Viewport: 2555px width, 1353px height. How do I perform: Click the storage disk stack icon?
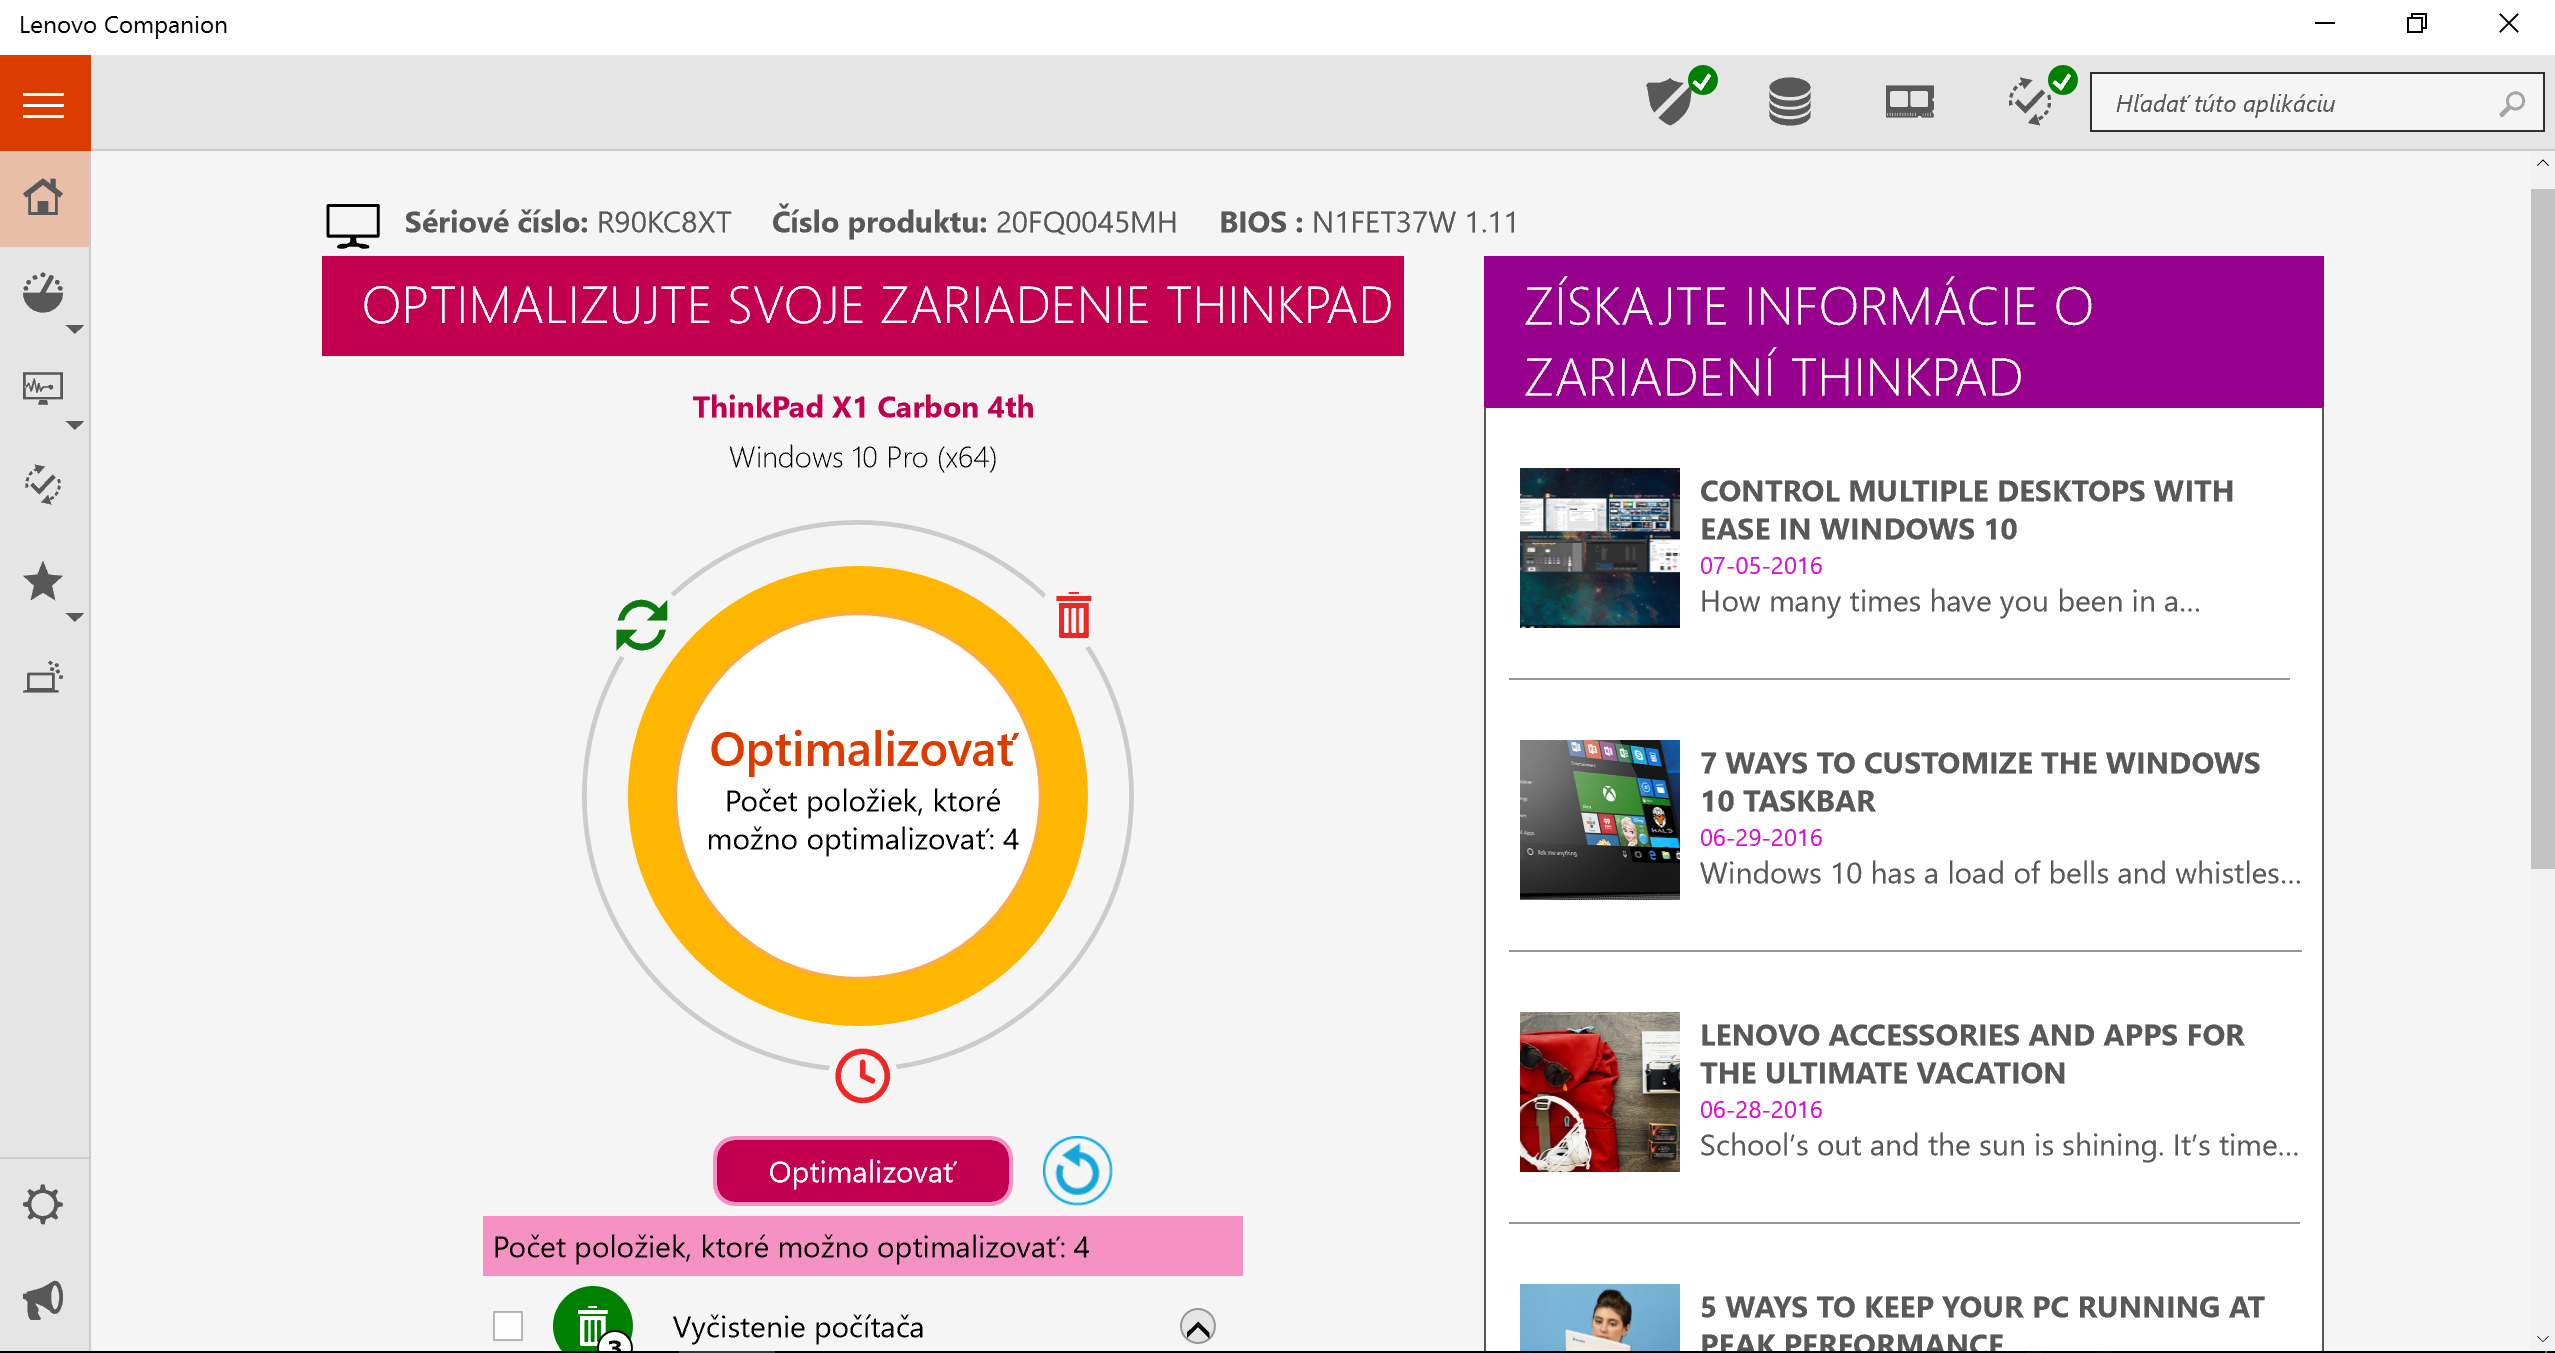click(x=1790, y=101)
